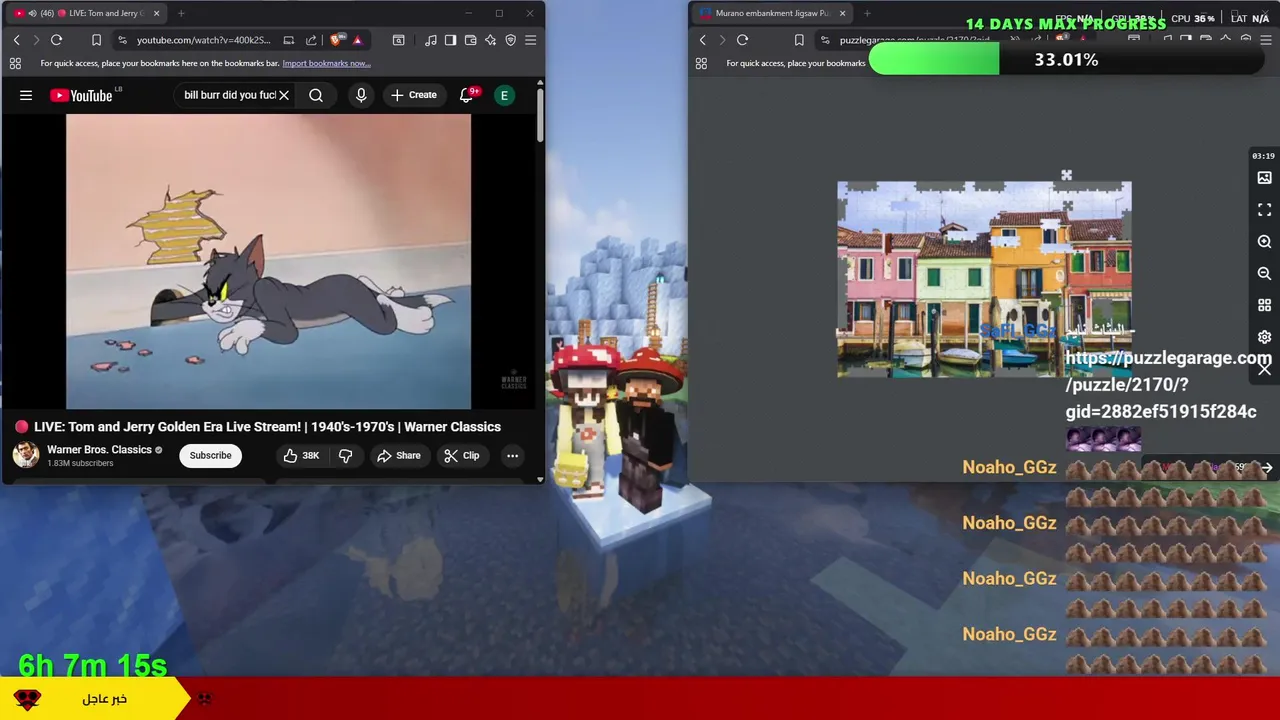Open the music playlist icon in YouTube window toolbar
Image resolution: width=1280 pixels, height=720 pixels.
430,40
